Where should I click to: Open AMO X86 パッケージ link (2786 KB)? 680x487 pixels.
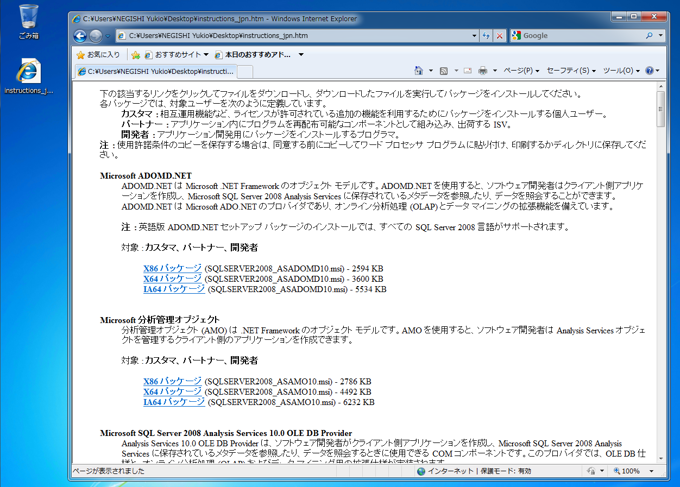[172, 382]
